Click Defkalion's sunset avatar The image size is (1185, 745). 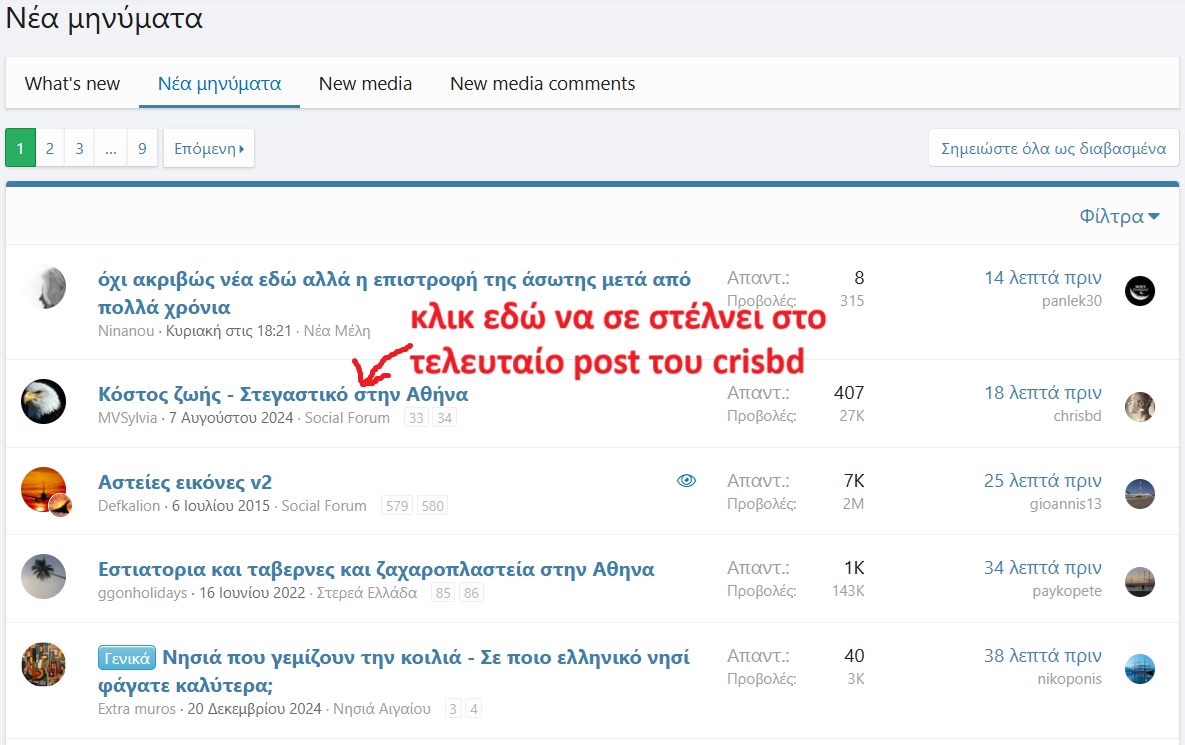pos(43,490)
